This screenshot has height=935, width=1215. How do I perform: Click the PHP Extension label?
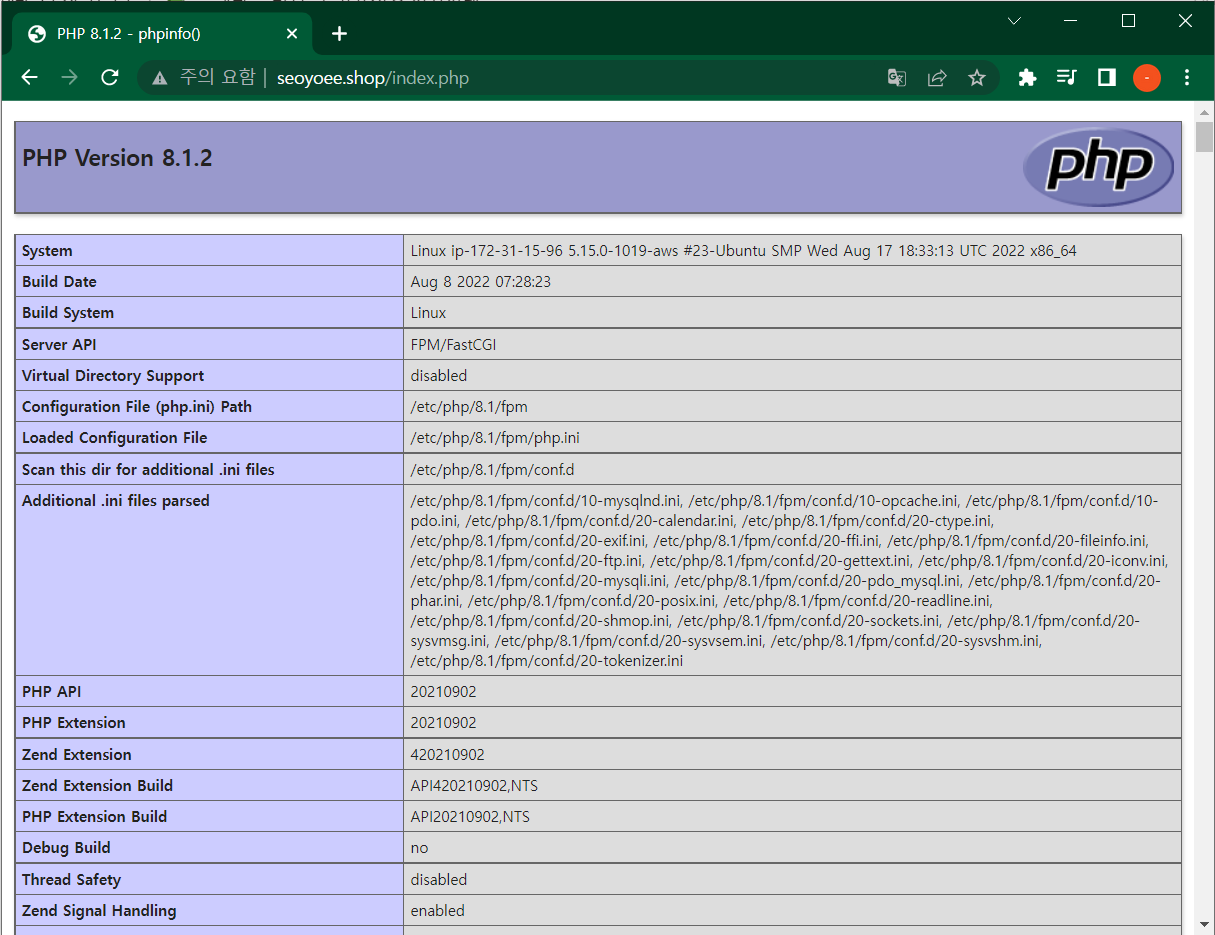(74, 723)
